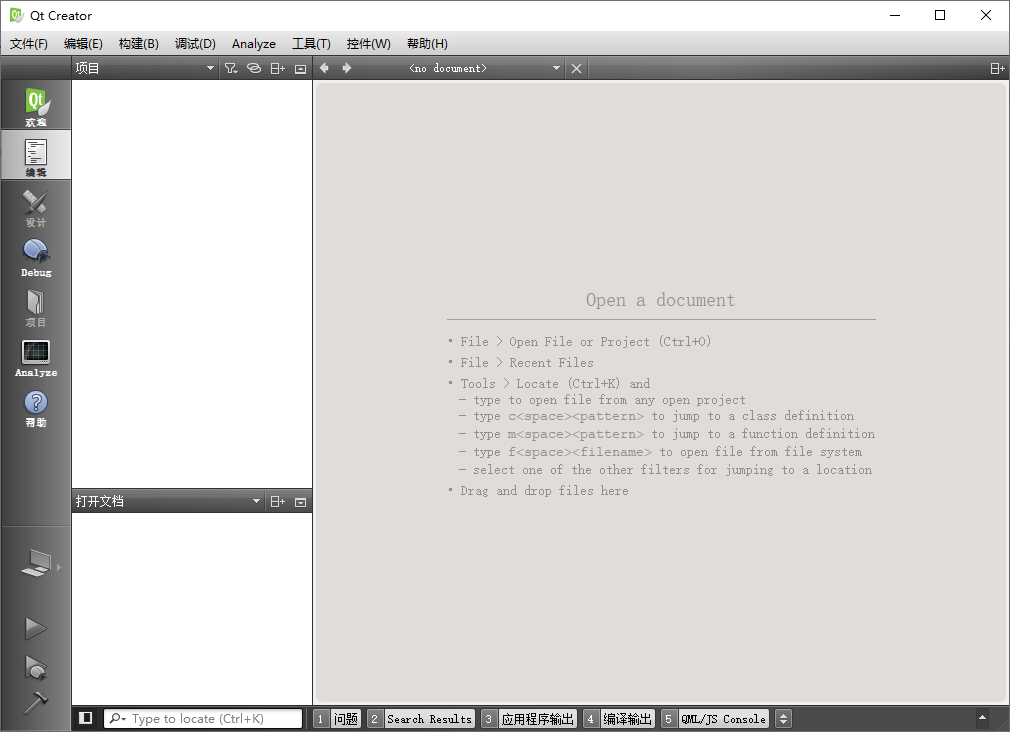Open the 工具(T) menu
This screenshot has height=732, width=1010.
(x=311, y=44)
